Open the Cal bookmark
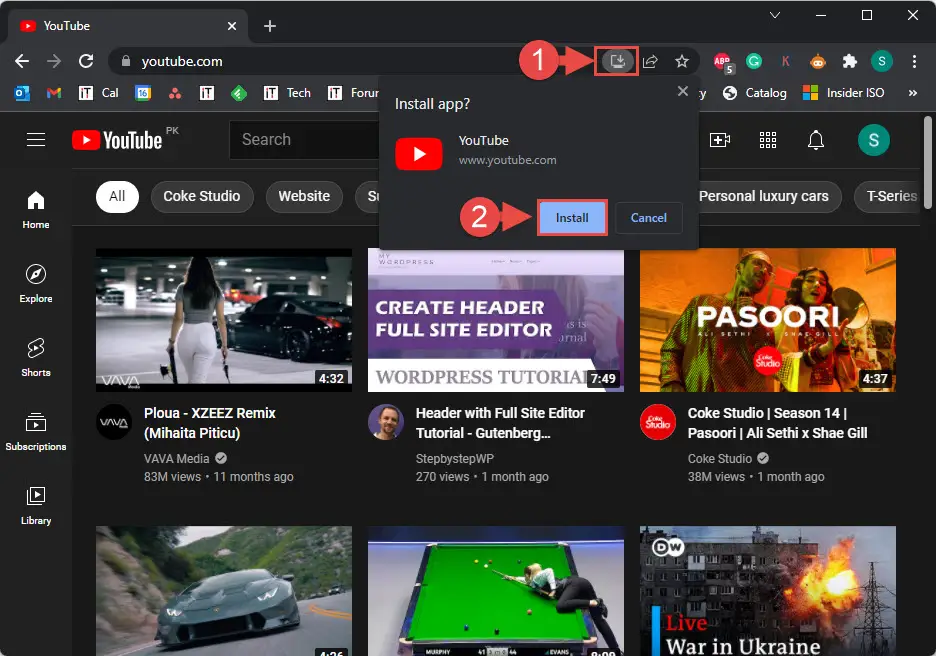 tap(98, 93)
